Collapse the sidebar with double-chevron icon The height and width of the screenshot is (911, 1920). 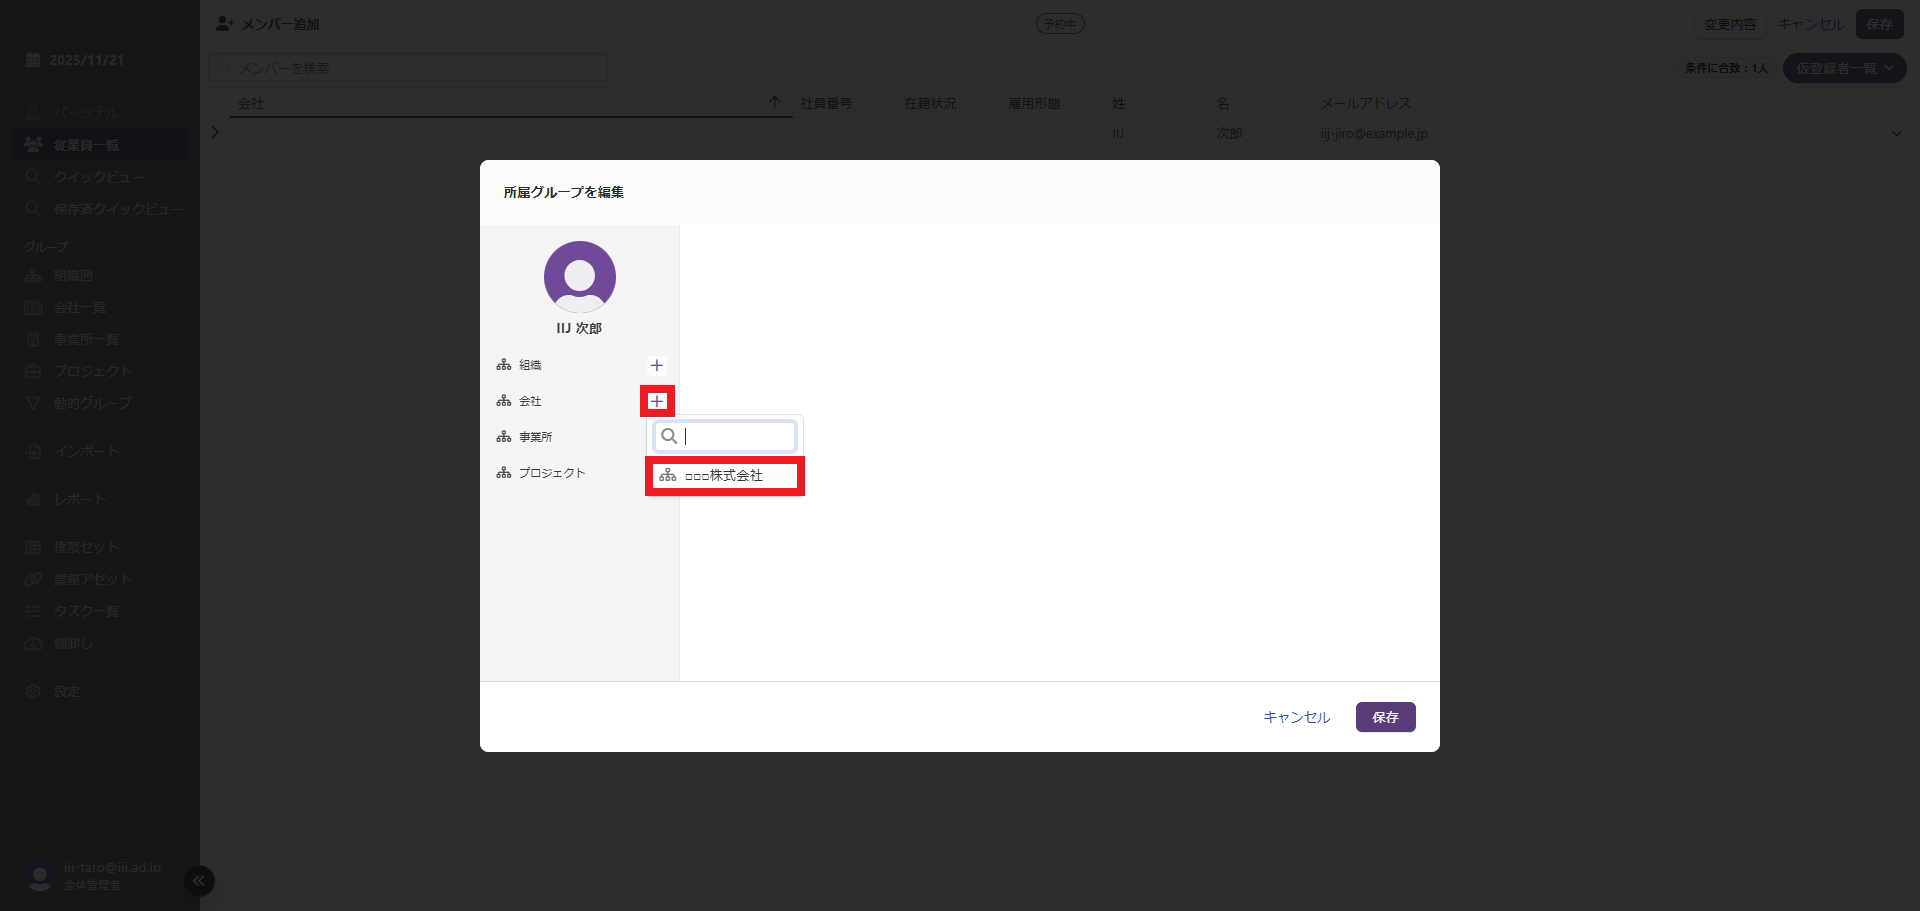click(x=199, y=880)
